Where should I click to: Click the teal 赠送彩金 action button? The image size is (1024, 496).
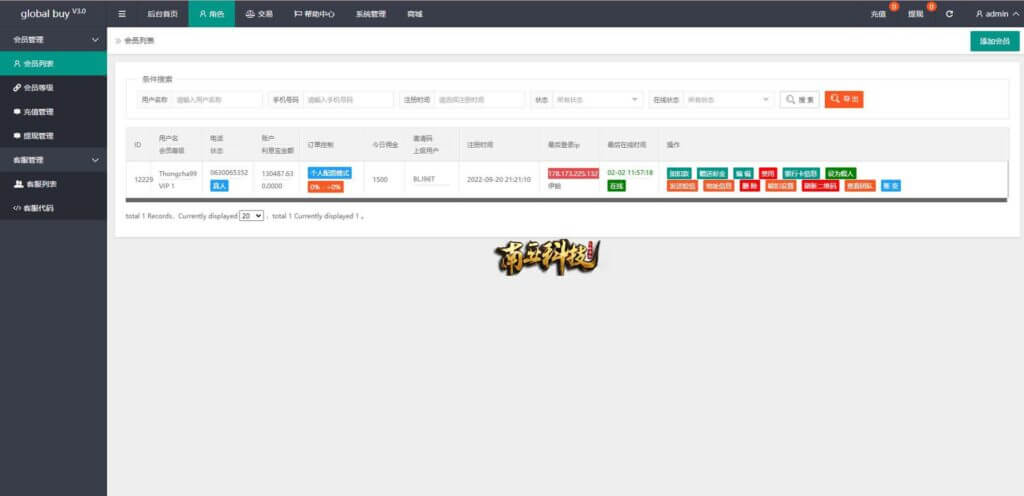pos(712,174)
